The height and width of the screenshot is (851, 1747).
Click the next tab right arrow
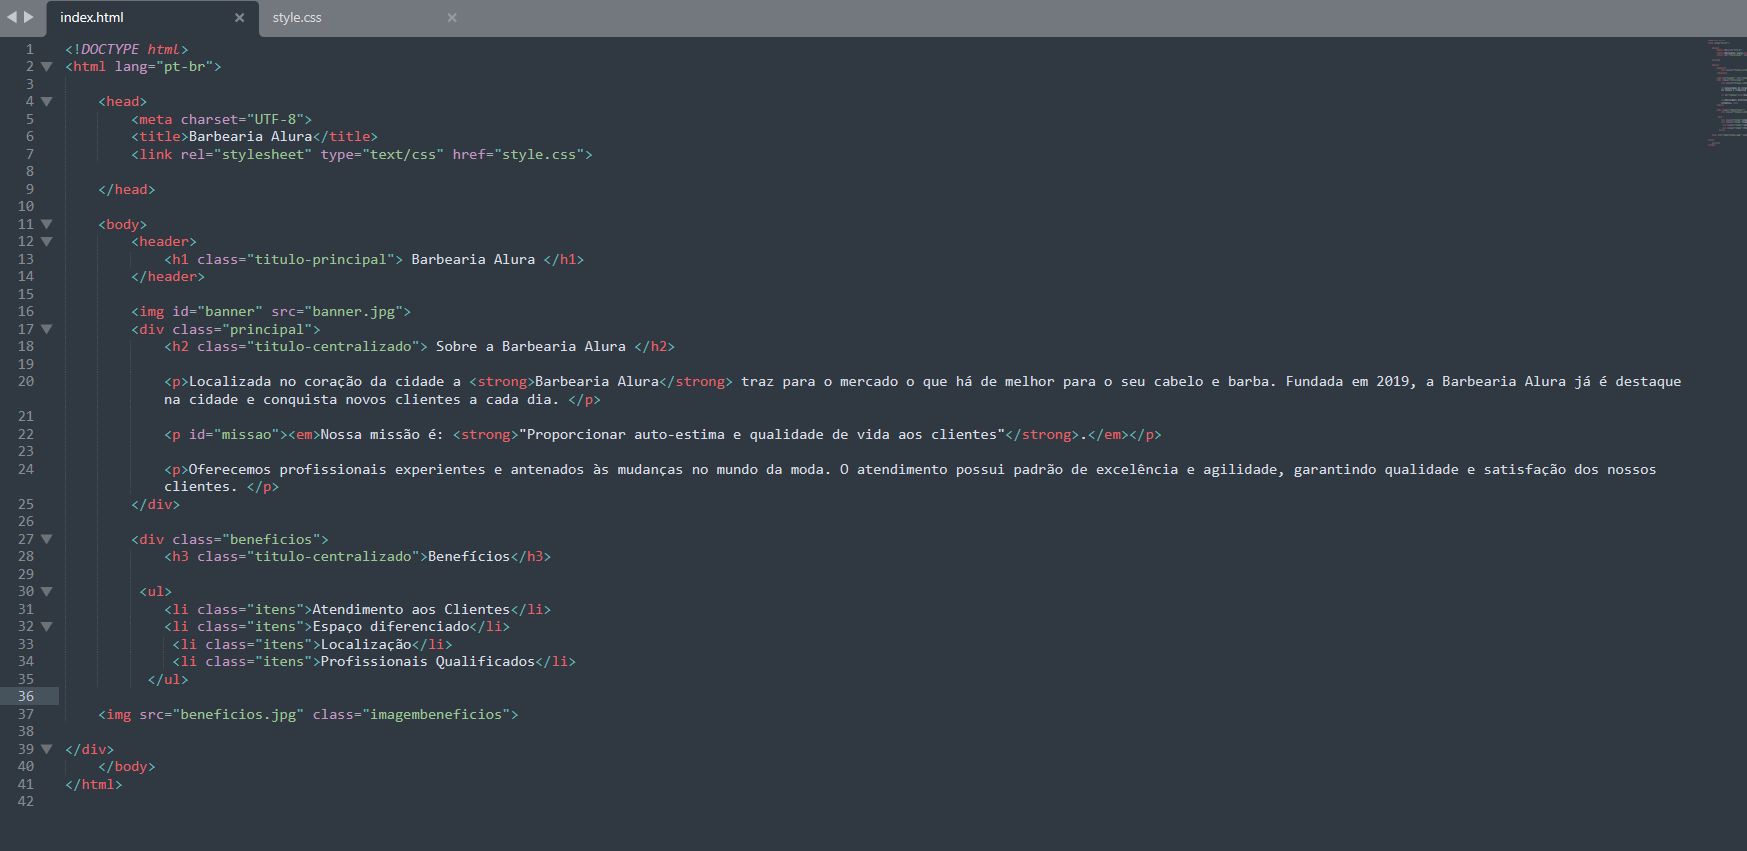(29, 17)
